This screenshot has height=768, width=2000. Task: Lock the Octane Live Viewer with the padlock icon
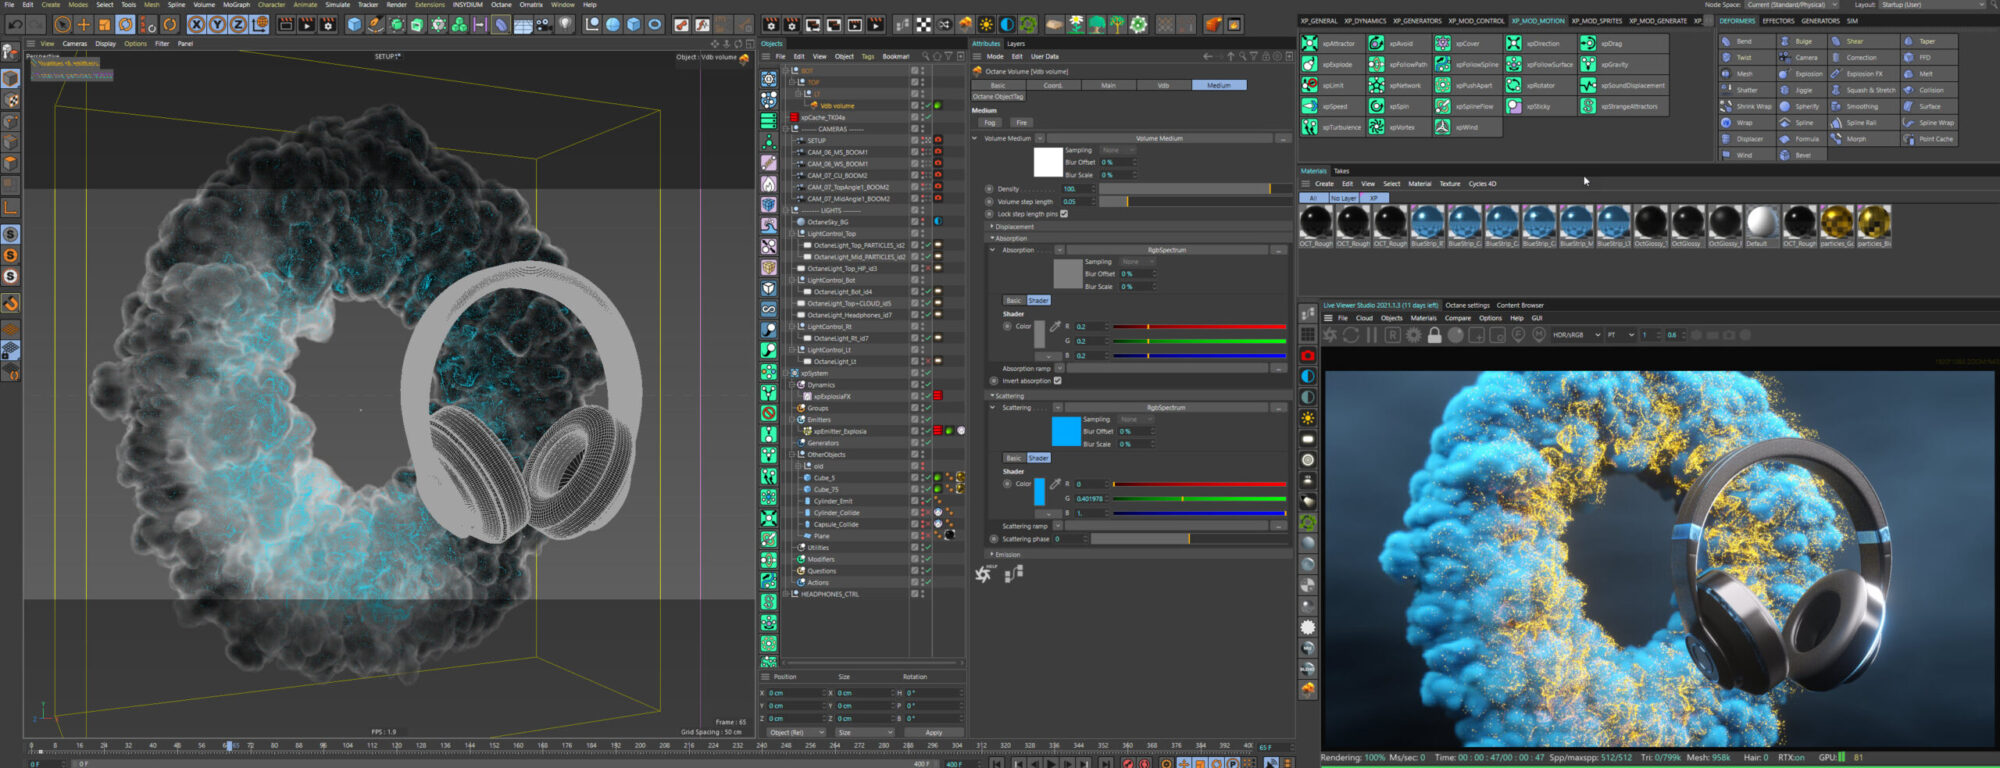click(x=1434, y=335)
